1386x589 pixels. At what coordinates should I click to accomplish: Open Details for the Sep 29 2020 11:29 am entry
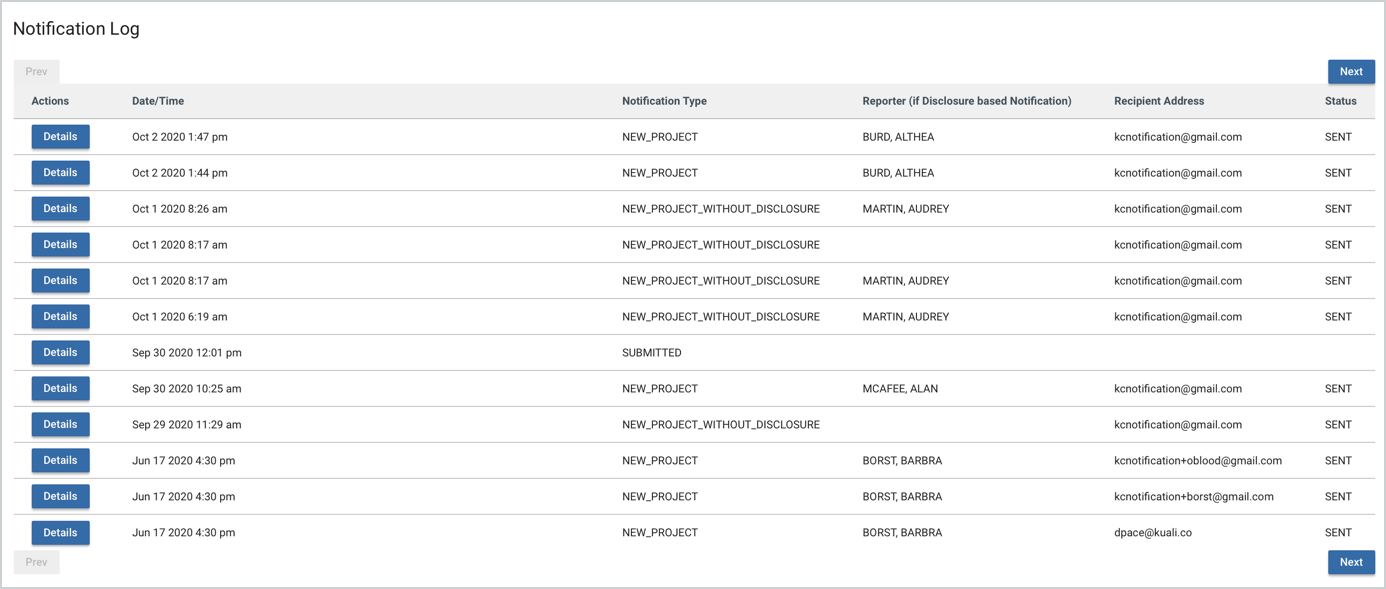(x=60, y=424)
